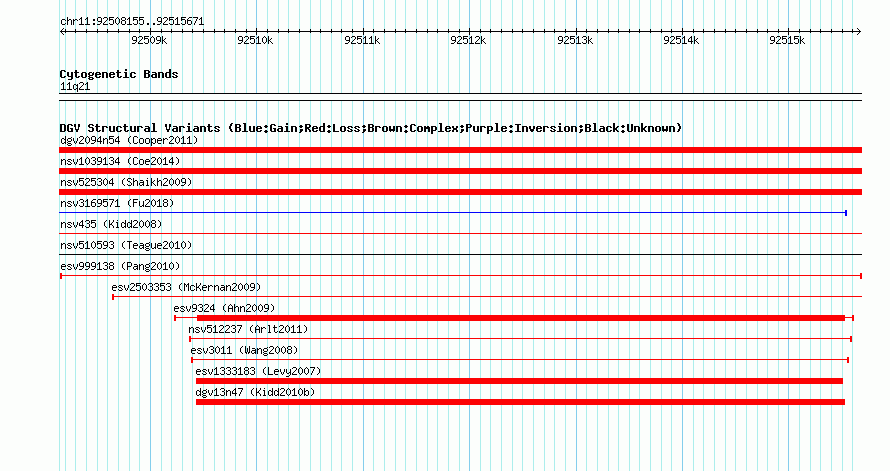Click the esv999138 (Pang2010) variant label
890x471 pixels.
click(x=120, y=266)
